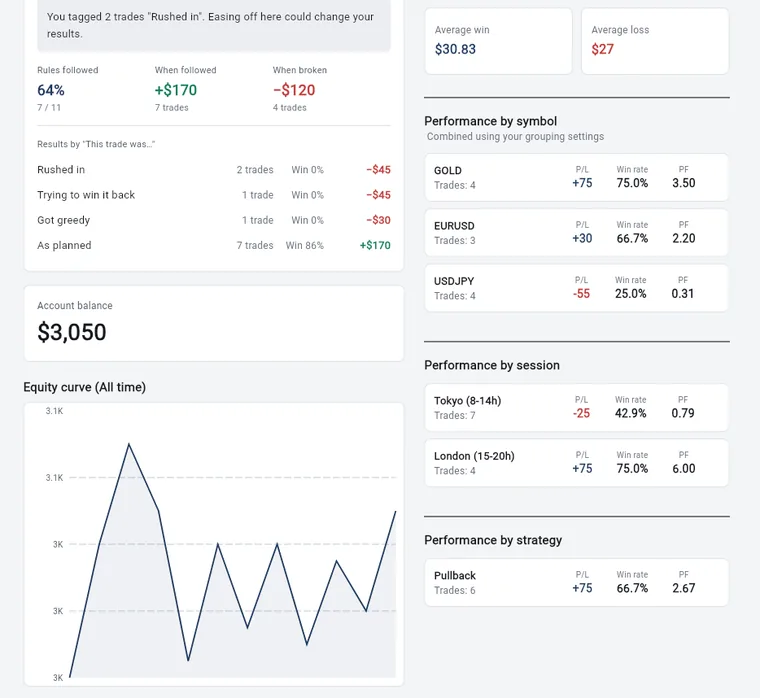Click the Tokyo session P/L -25
760x698 pixels.
click(x=581, y=413)
